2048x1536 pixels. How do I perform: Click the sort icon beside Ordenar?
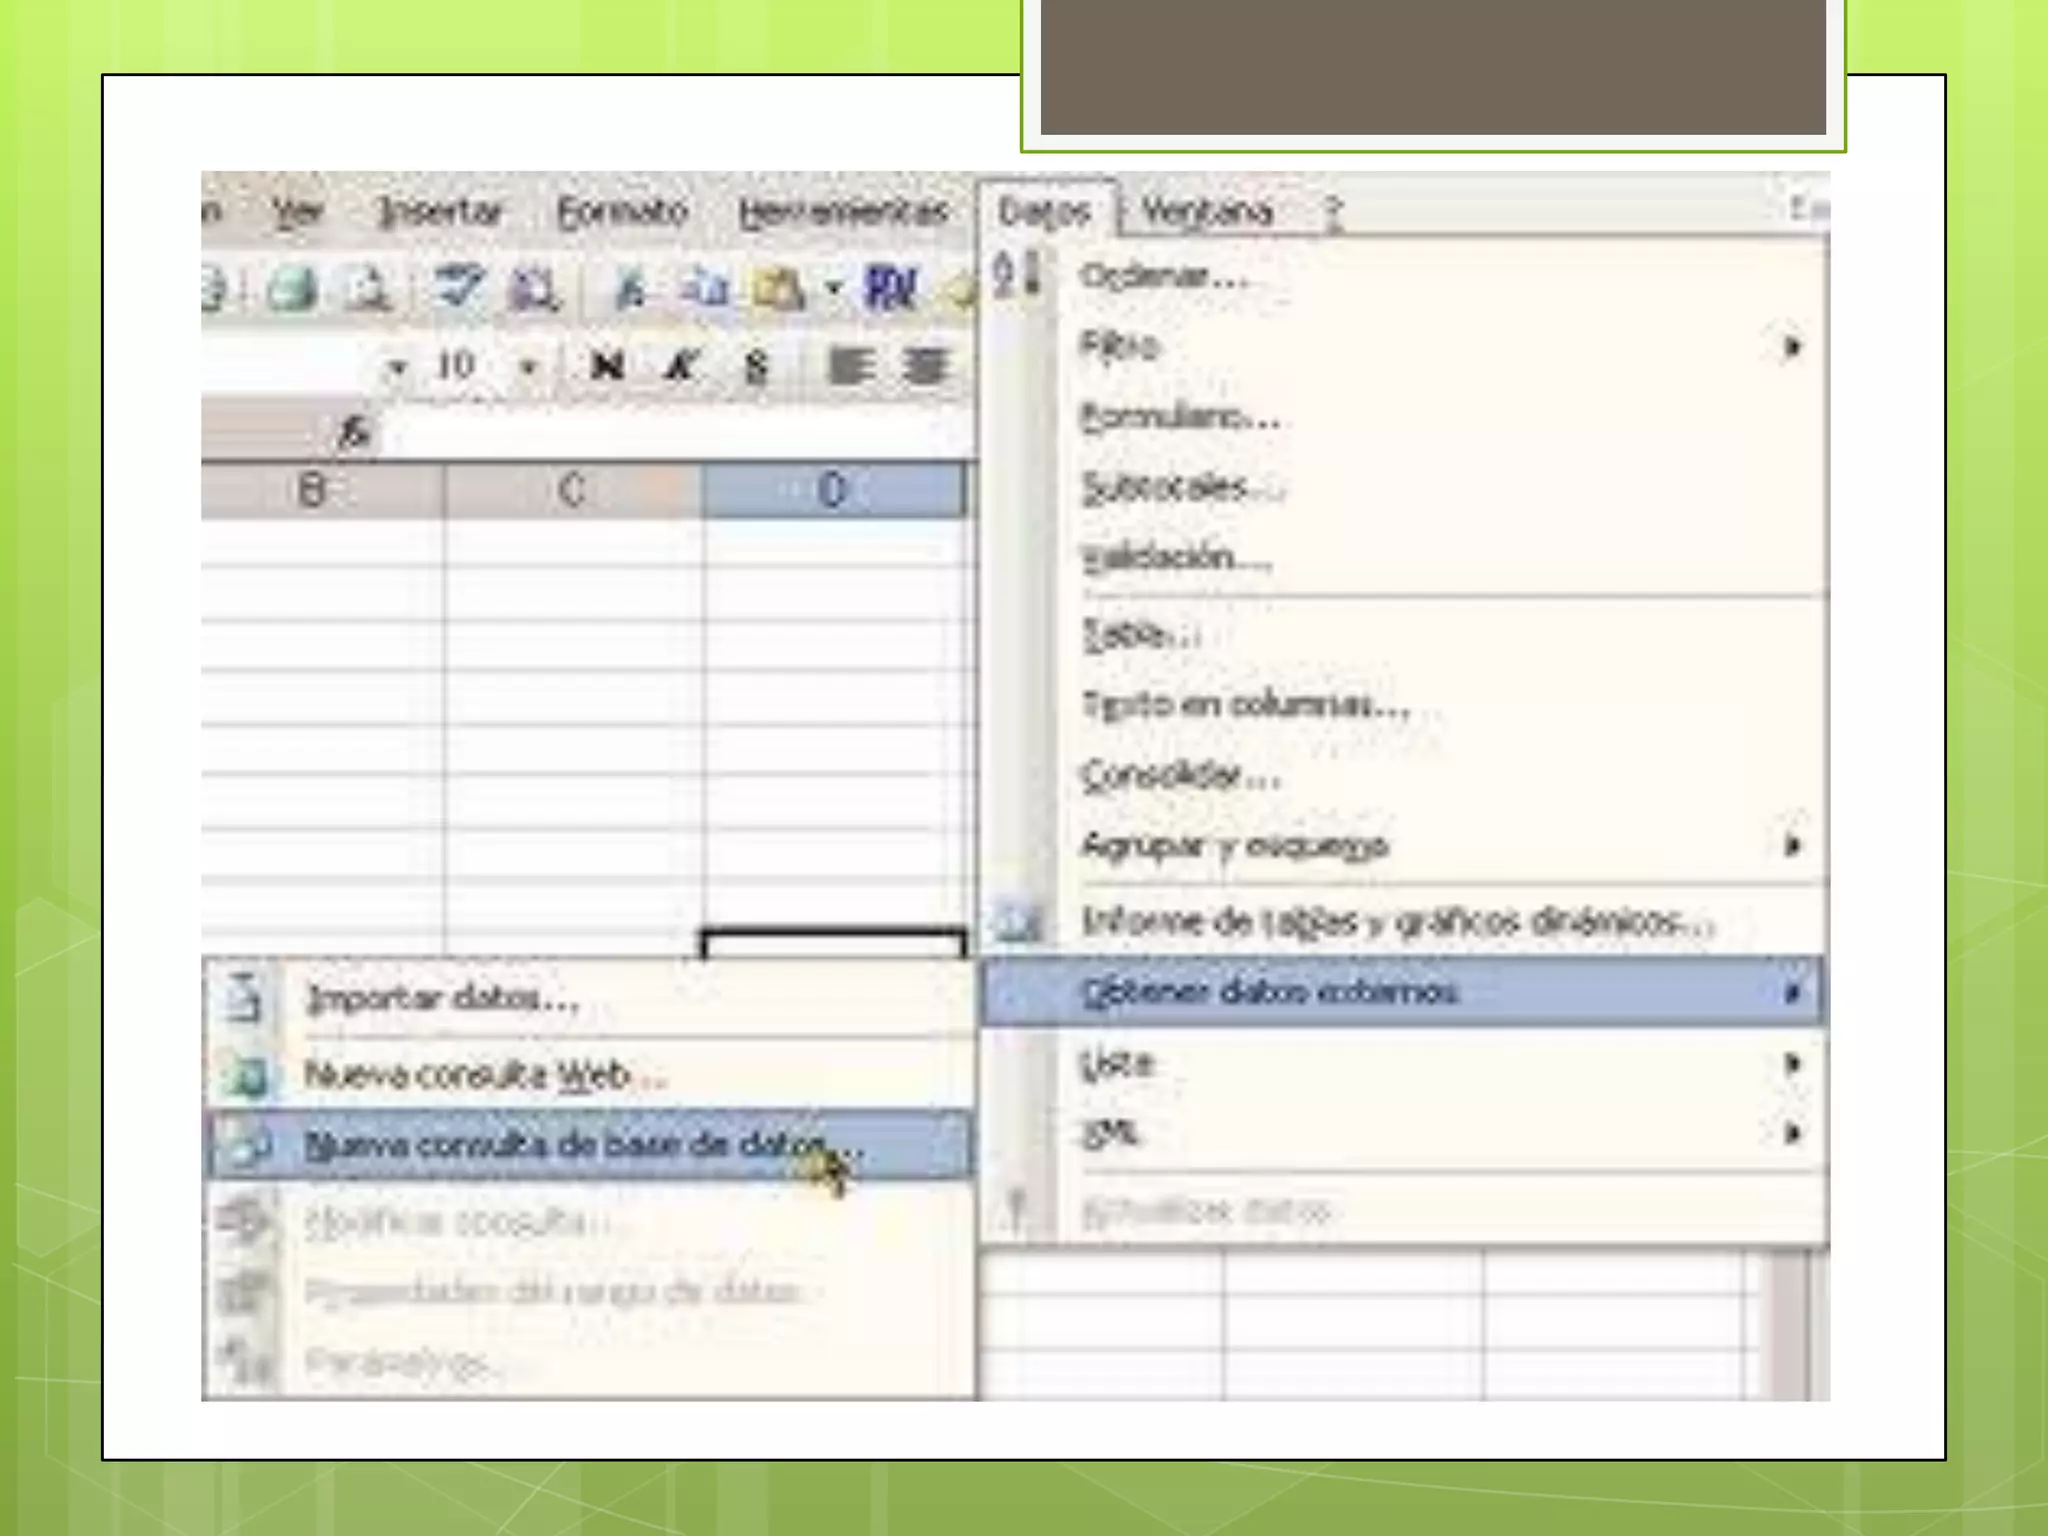1017,274
